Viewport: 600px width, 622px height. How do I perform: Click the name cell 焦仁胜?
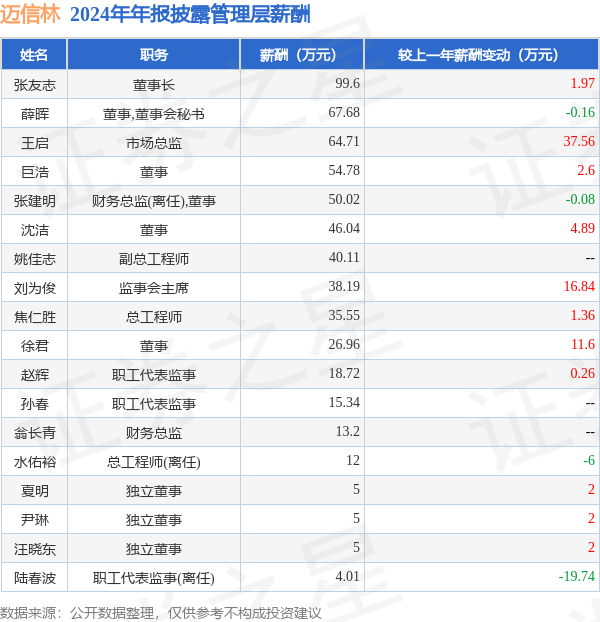pyautogui.click(x=35, y=317)
